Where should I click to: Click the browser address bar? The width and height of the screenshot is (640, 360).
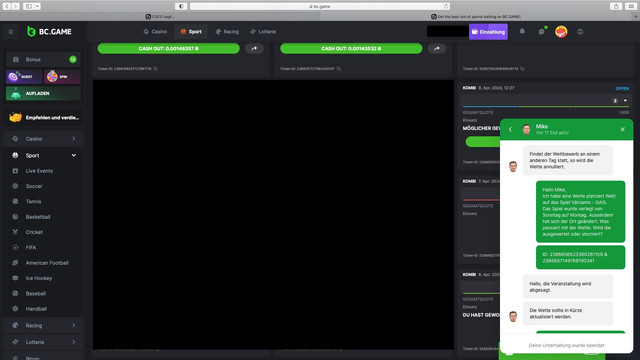click(x=320, y=6)
